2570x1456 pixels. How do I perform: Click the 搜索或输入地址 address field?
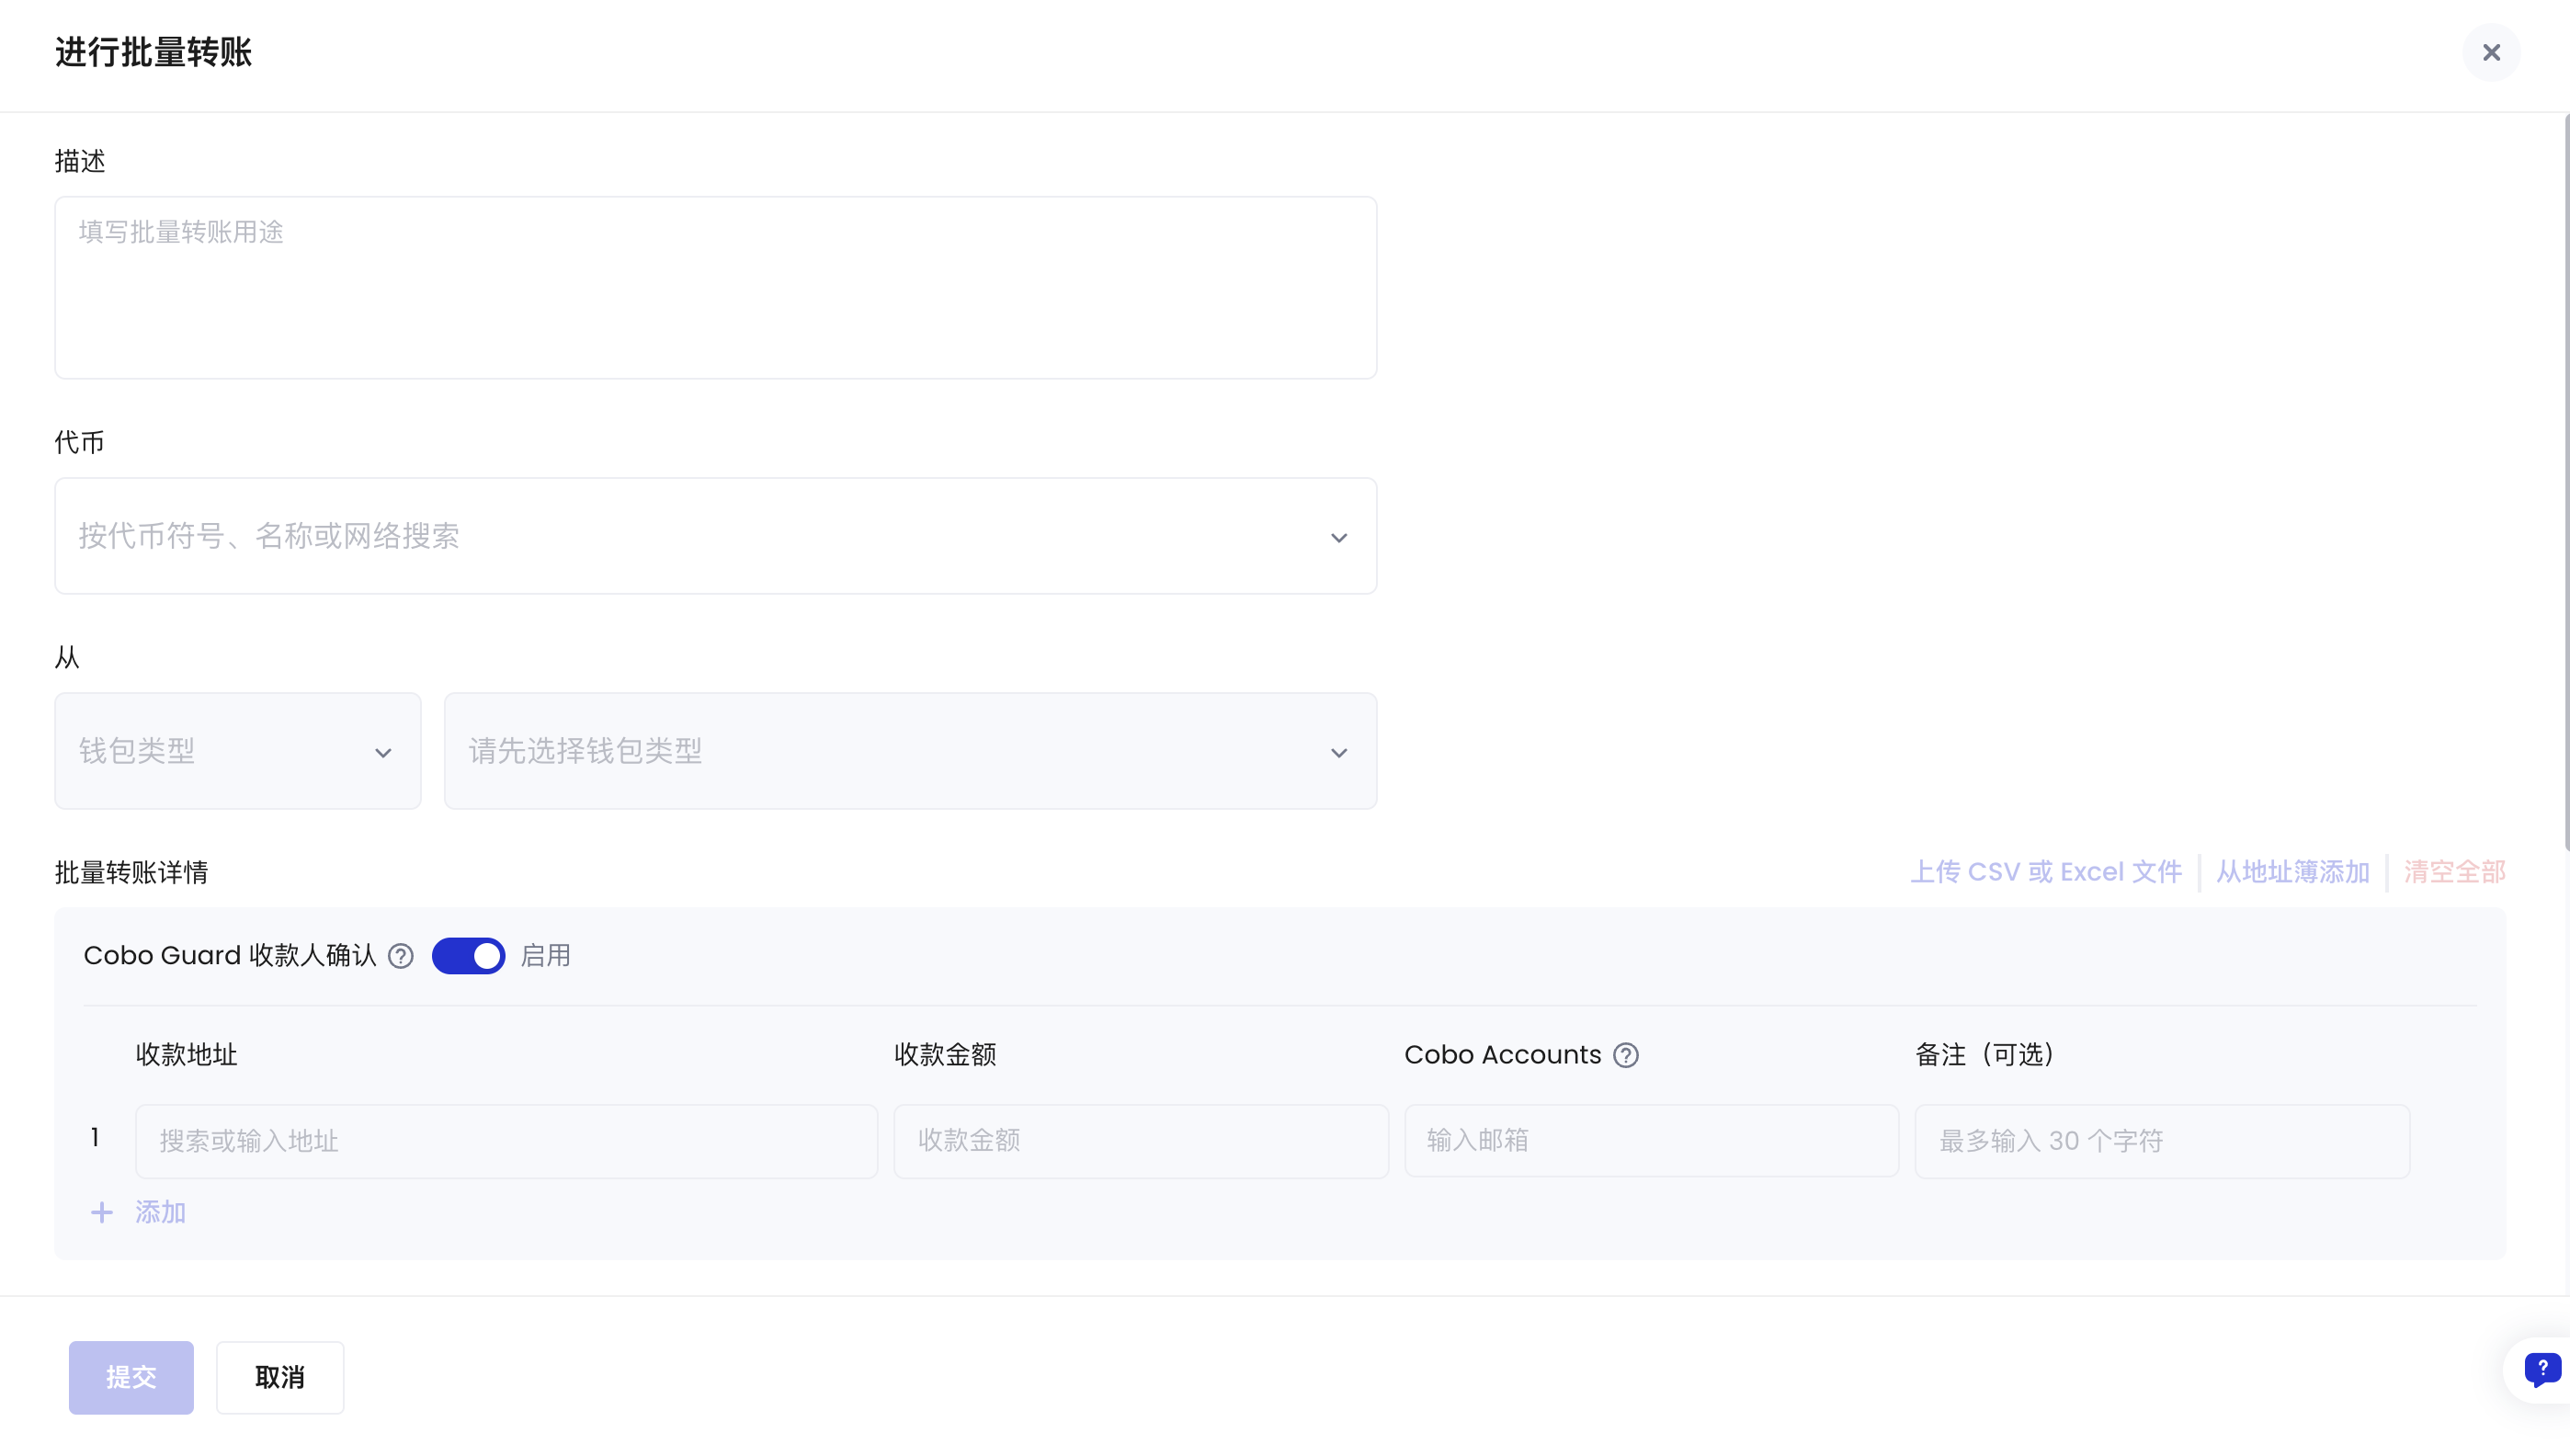click(x=506, y=1141)
